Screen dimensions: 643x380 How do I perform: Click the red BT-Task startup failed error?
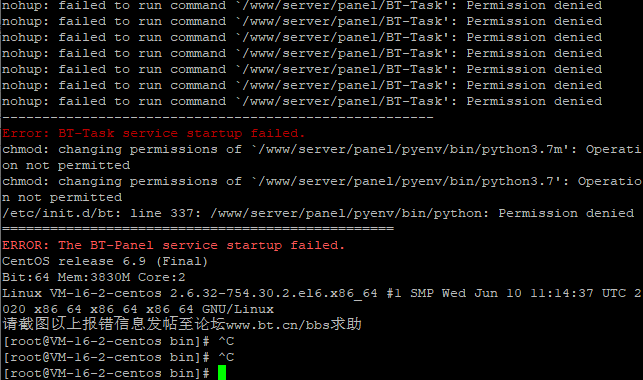(x=154, y=133)
